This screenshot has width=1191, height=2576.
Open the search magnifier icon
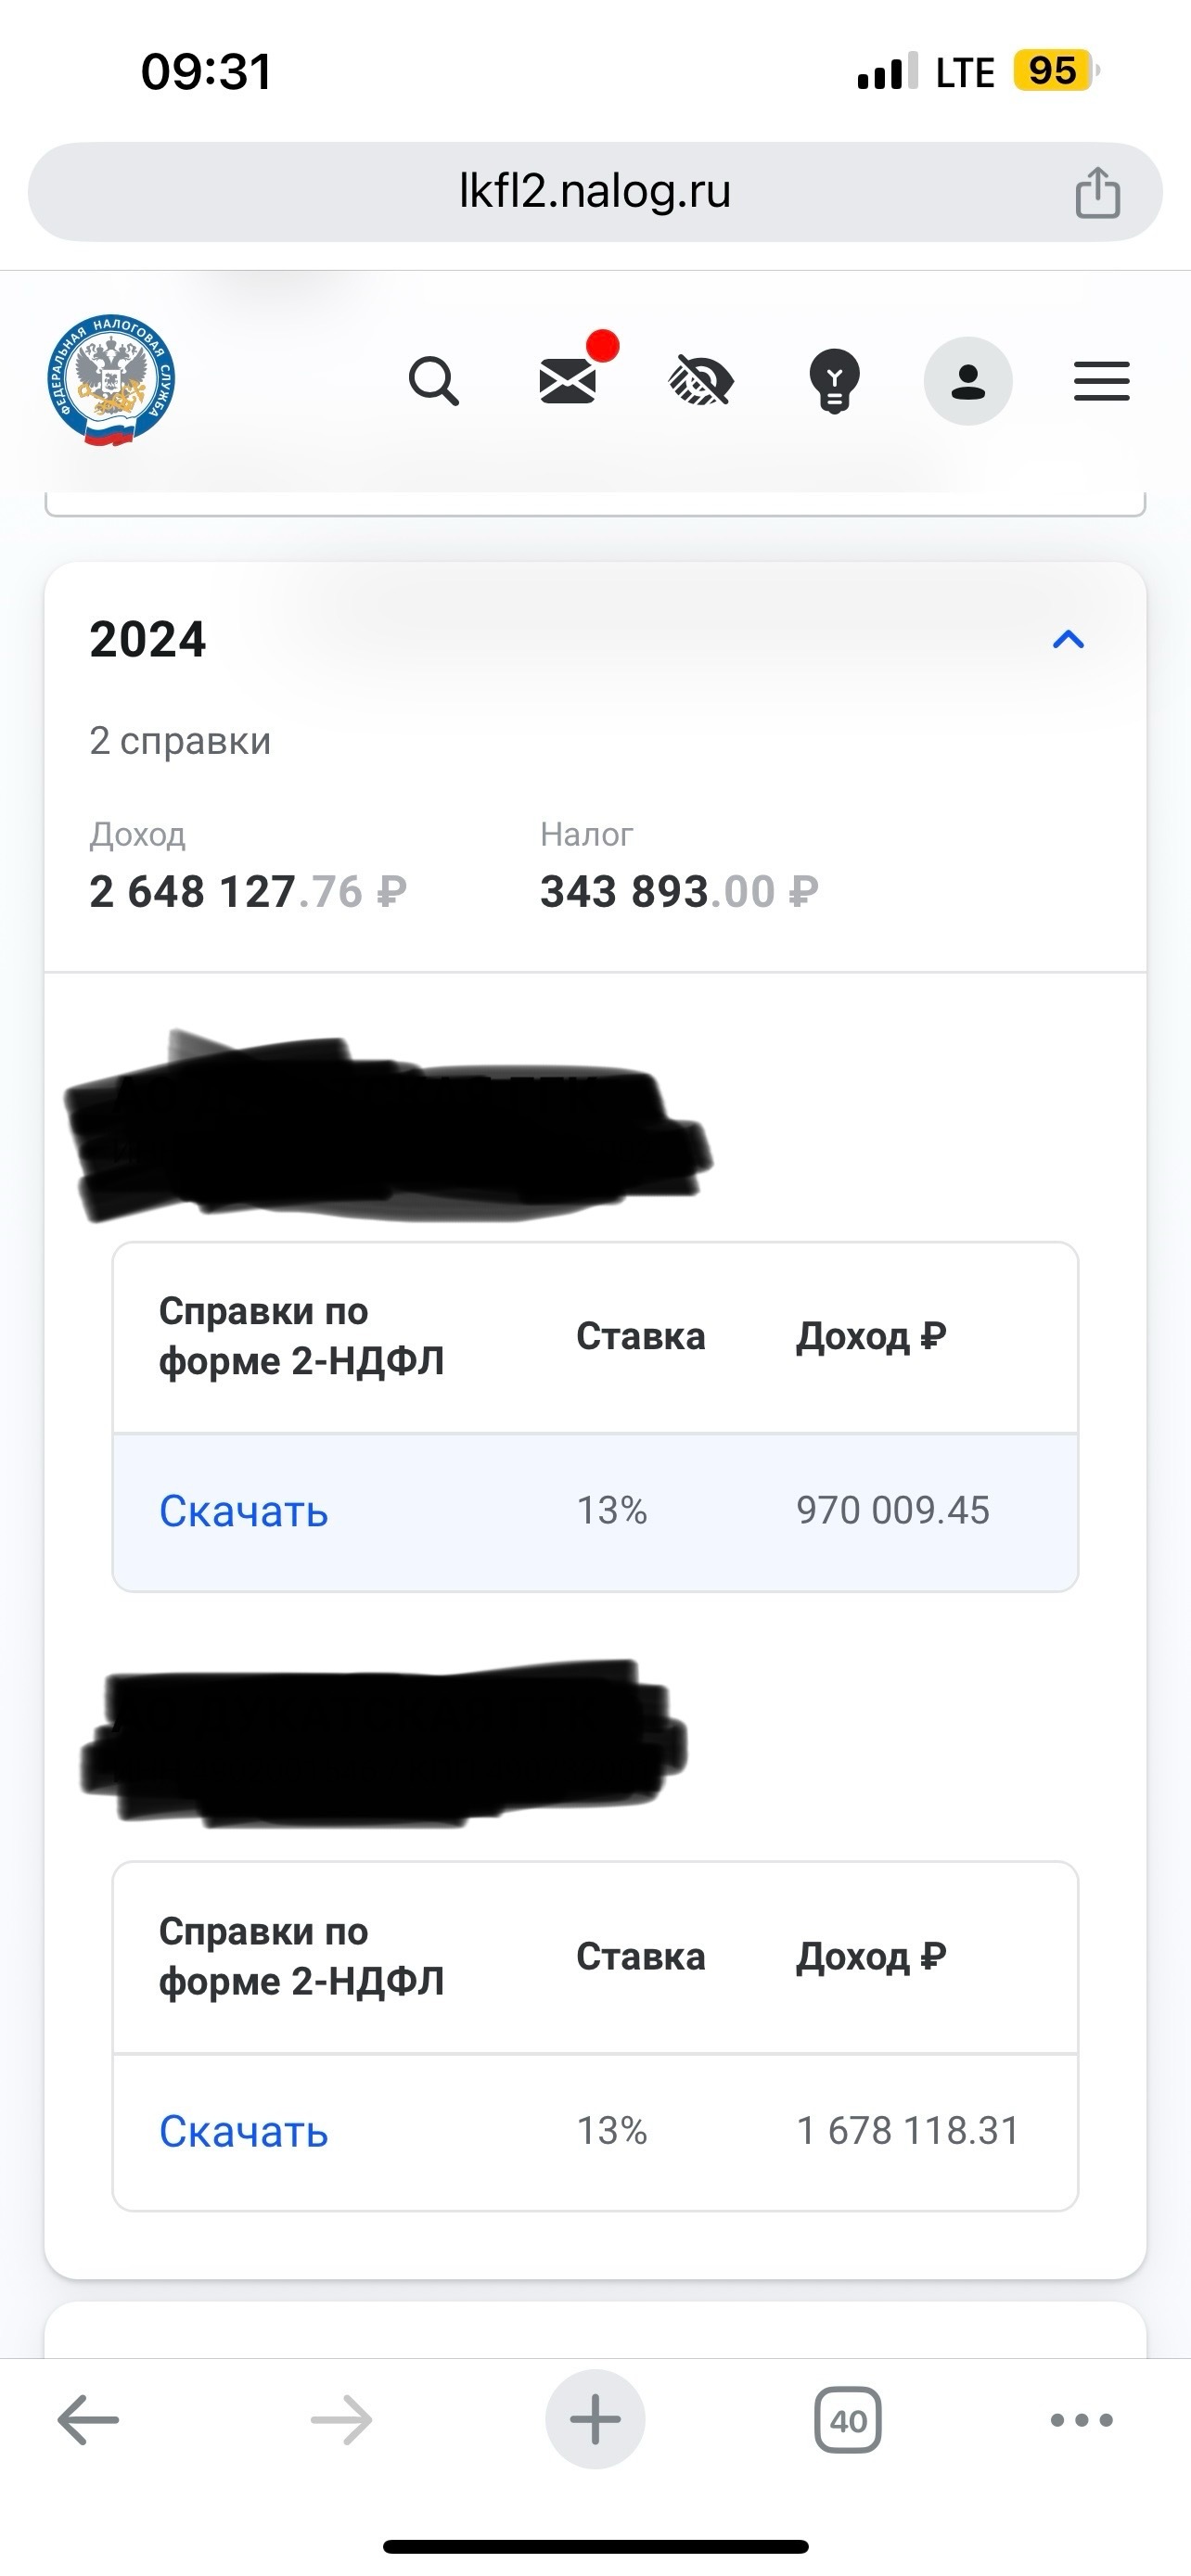(x=433, y=381)
